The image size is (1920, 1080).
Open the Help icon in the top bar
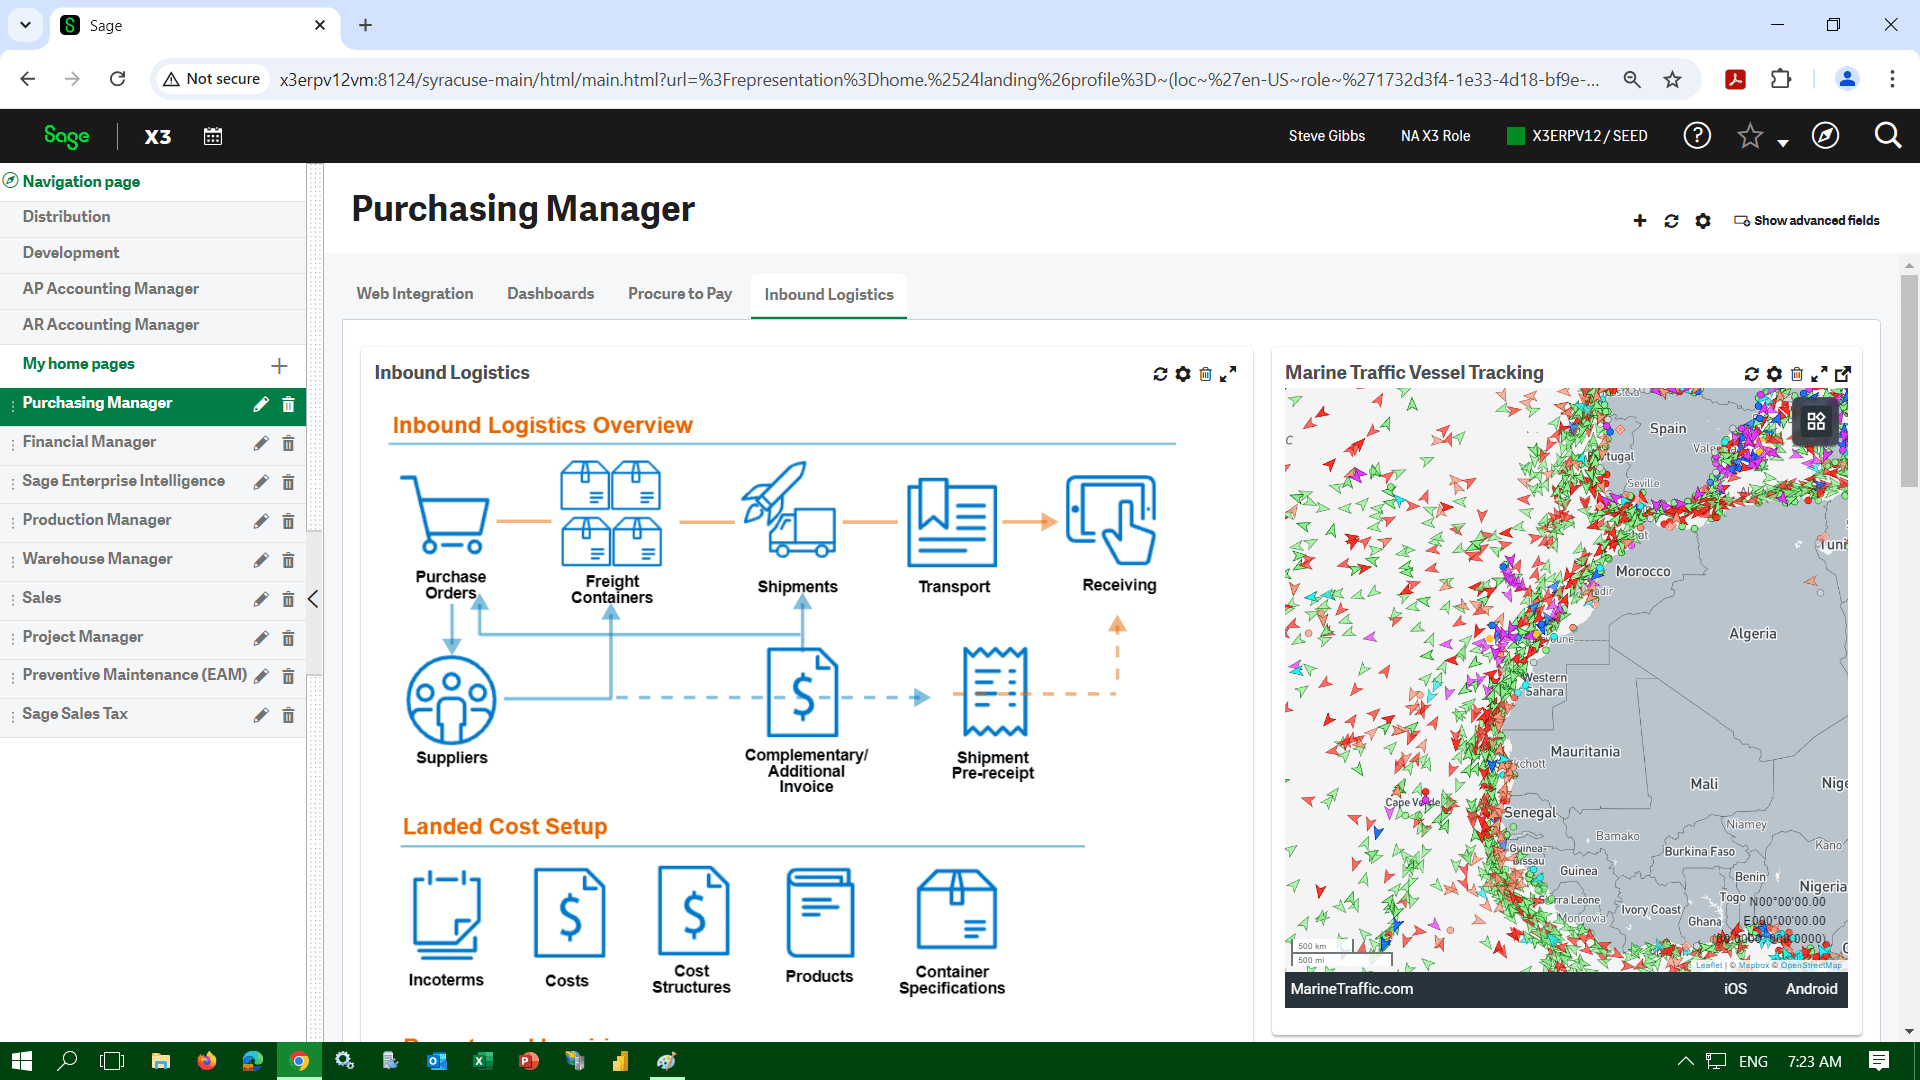1696,135
